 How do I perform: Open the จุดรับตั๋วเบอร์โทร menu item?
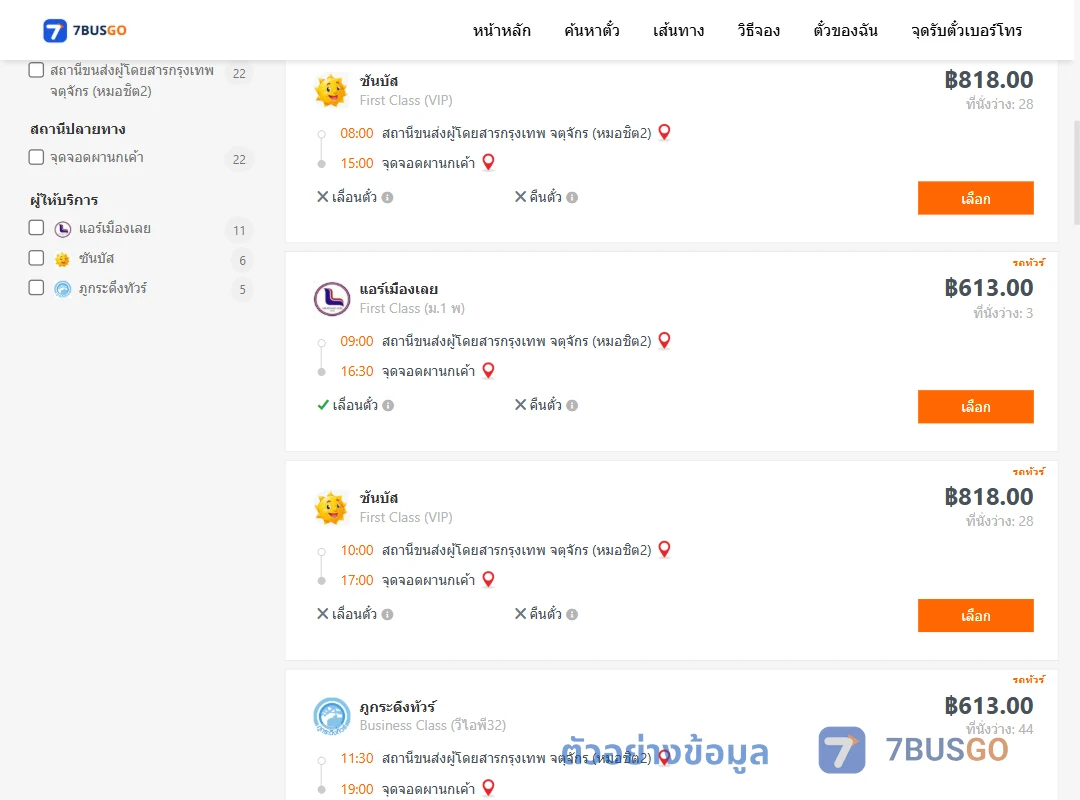click(x=966, y=30)
